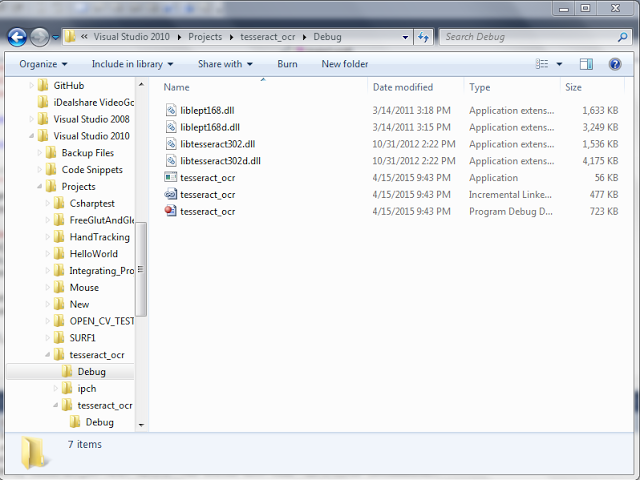Open the address bar history dropdown
The height and width of the screenshot is (480, 640).
point(405,37)
